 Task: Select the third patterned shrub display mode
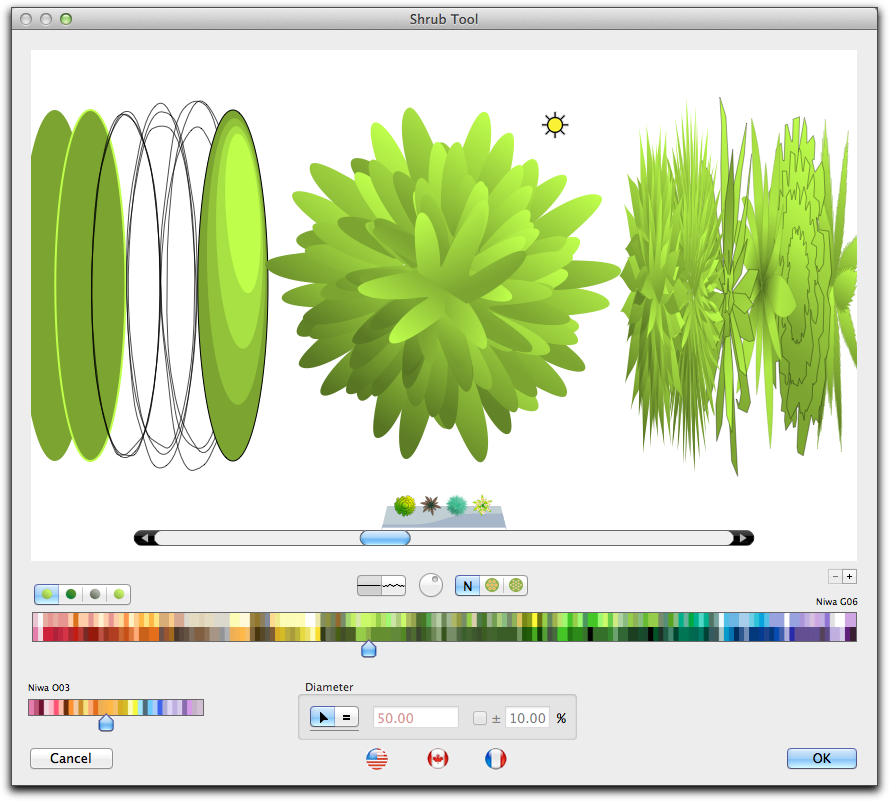point(516,586)
